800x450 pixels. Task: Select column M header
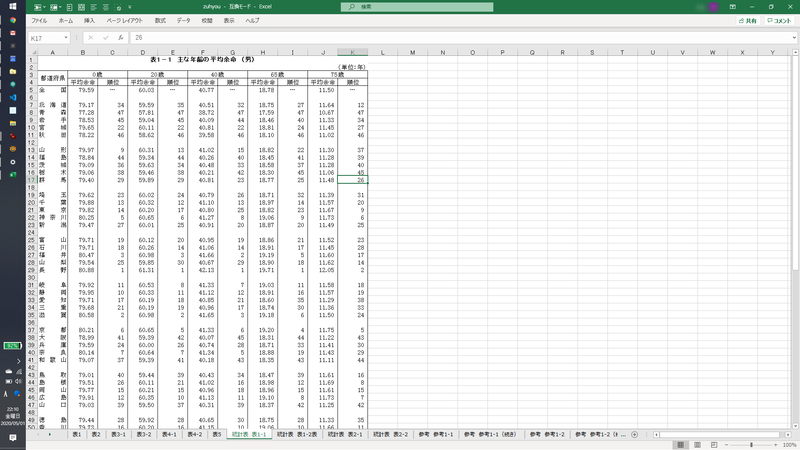[412, 52]
